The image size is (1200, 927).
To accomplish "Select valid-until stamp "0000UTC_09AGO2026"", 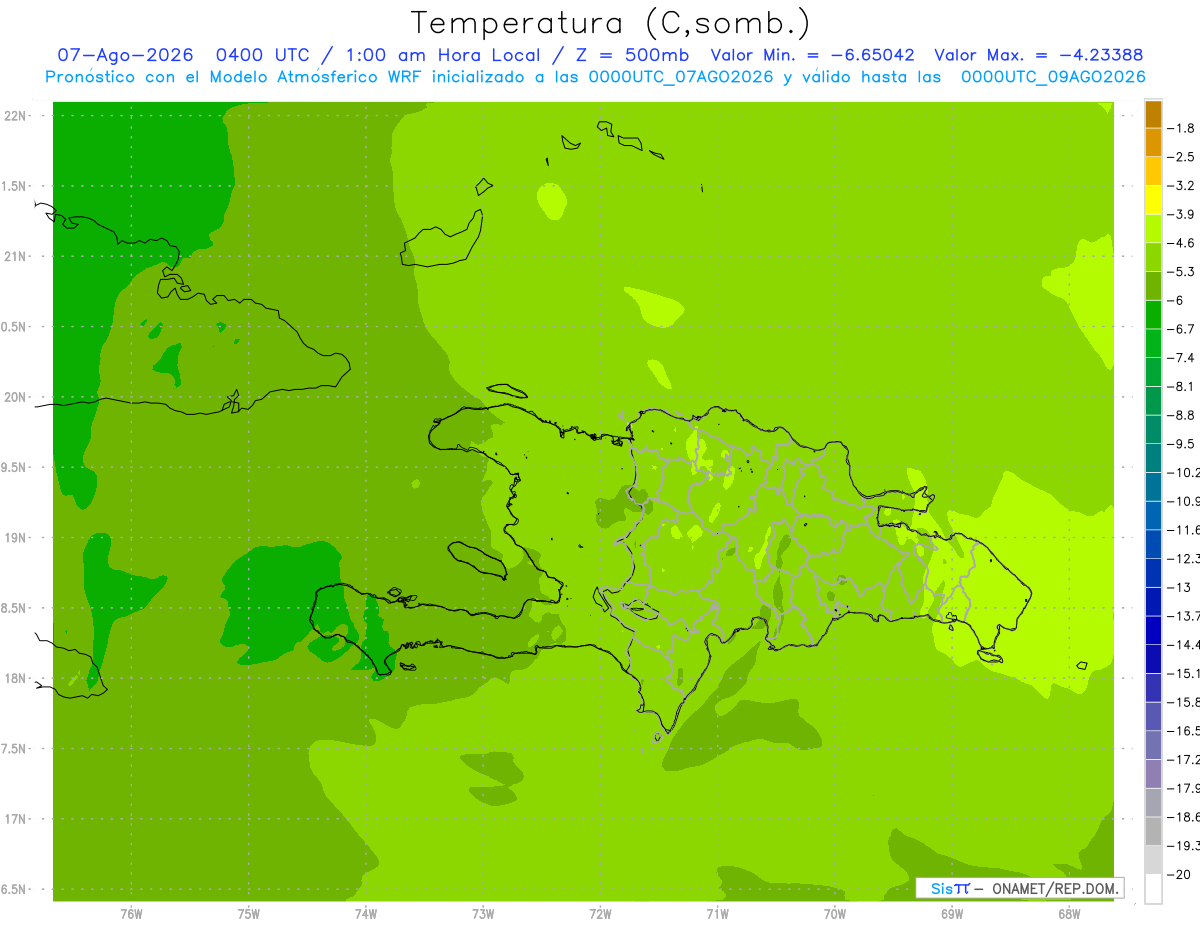I will [1054, 77].
